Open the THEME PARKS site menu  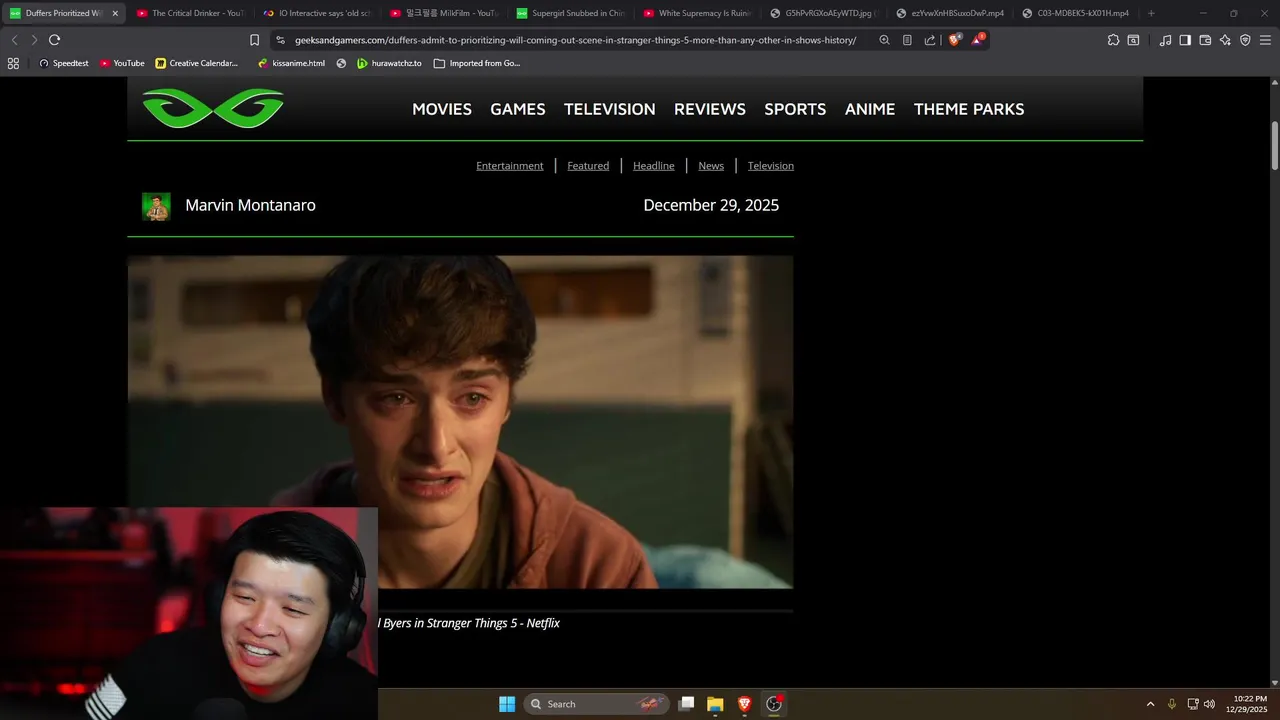tap(969, 109)
